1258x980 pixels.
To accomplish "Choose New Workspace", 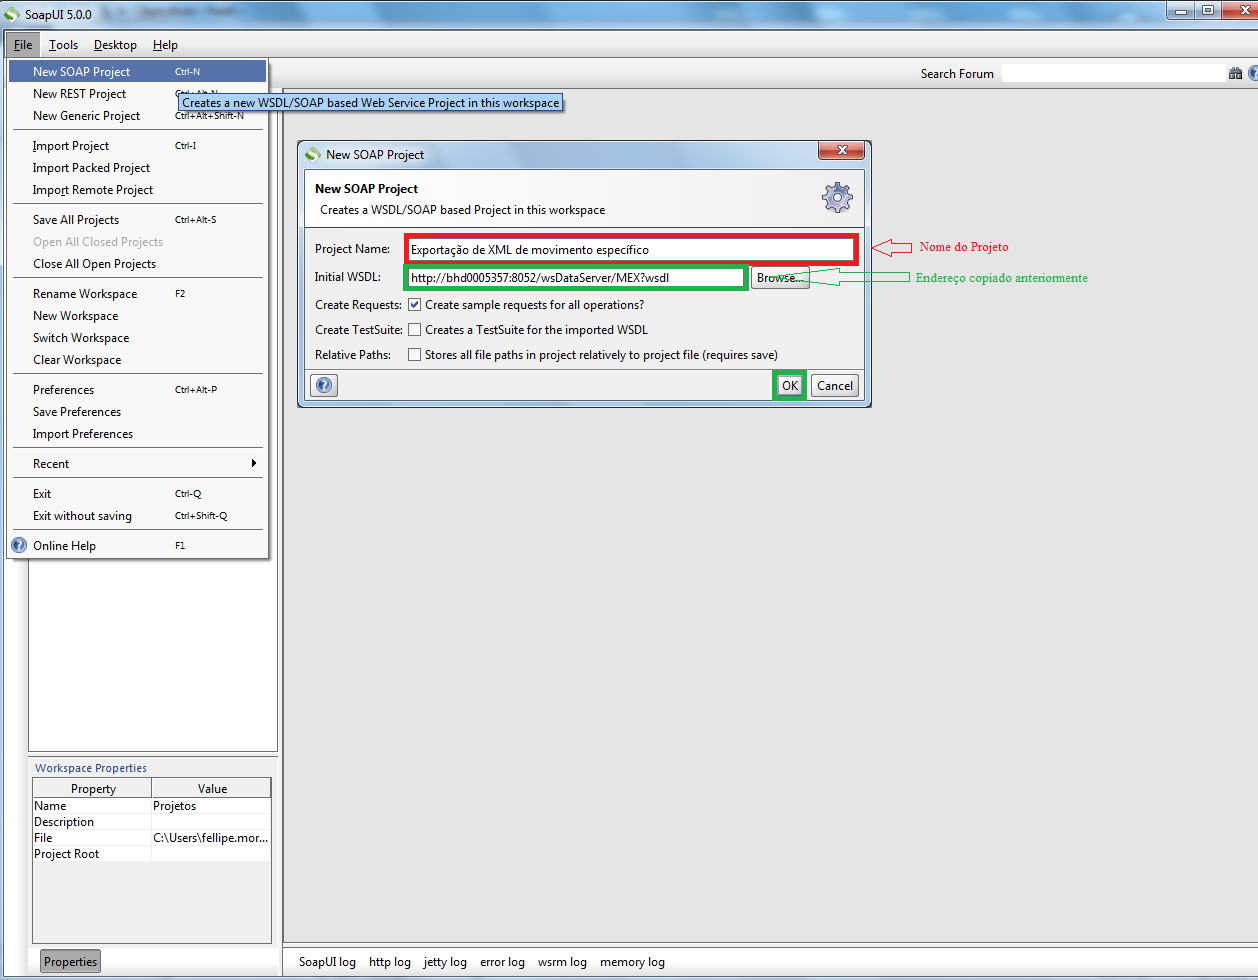I will [137, 316].
